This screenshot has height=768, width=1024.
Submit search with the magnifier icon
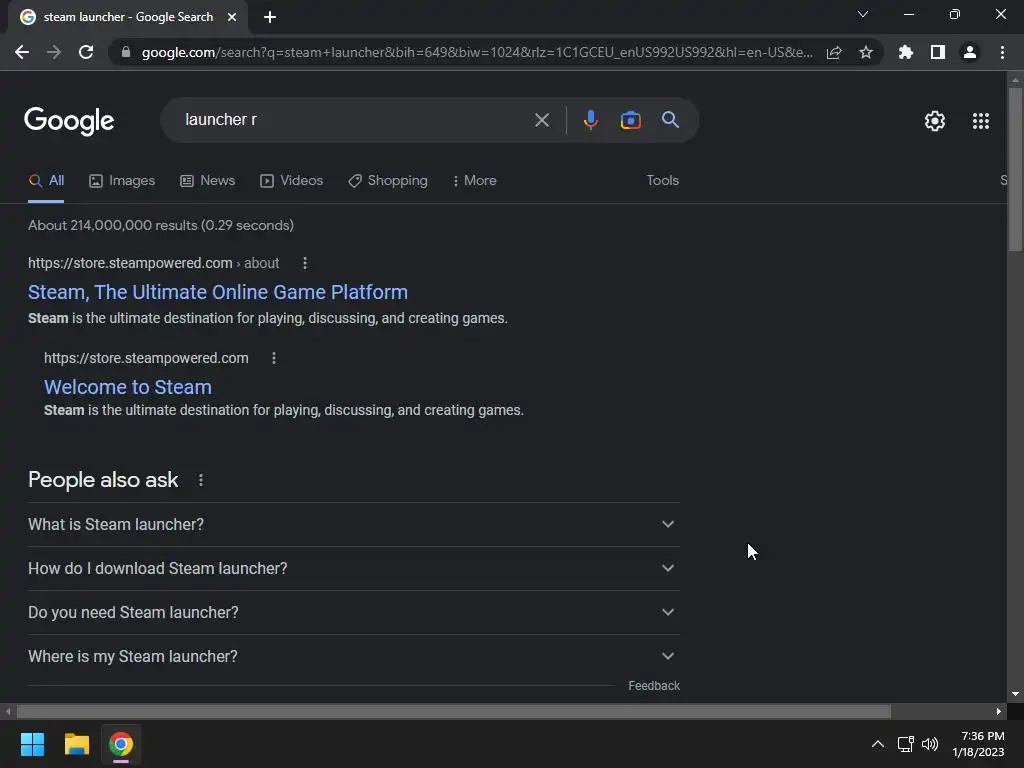pos(670,120)
